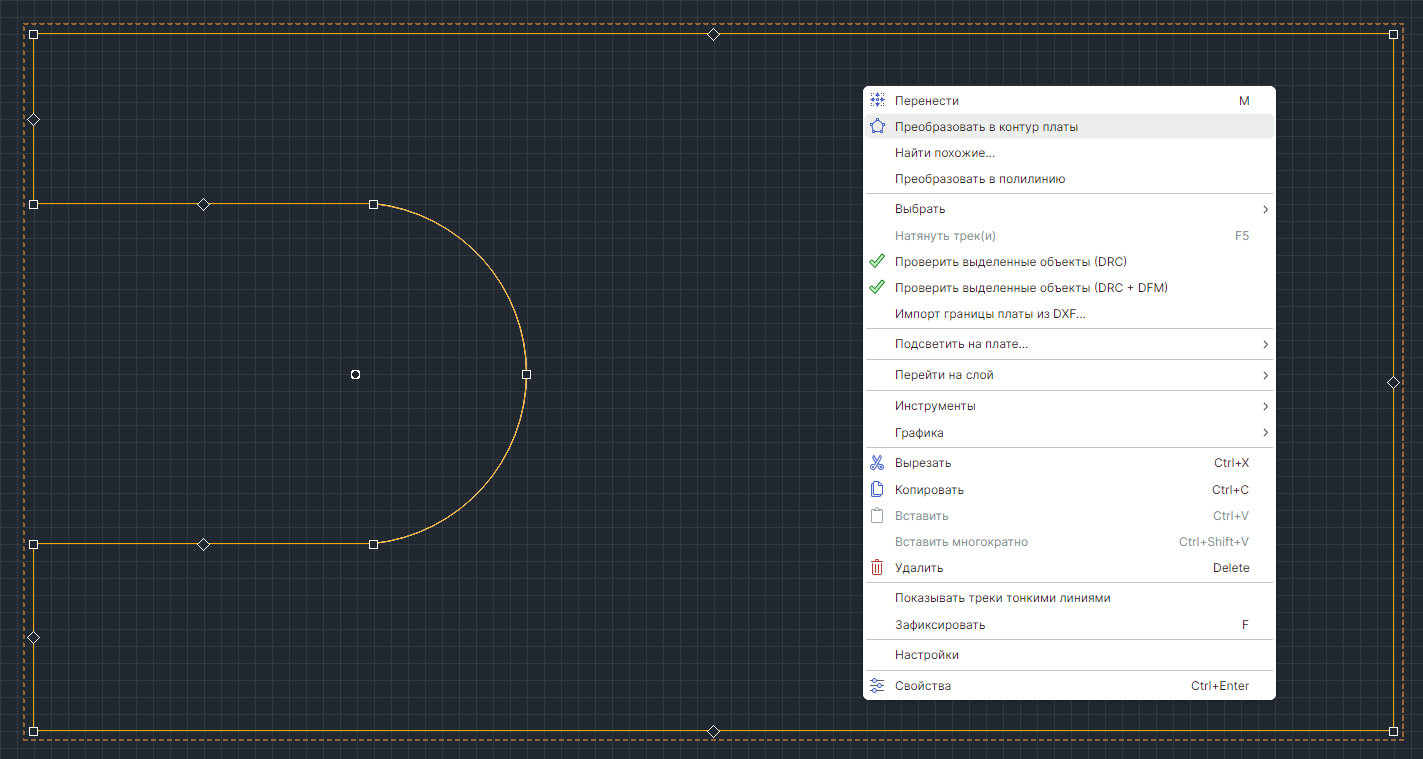This screenshot has height=759, width=1423.
Task: Choose Найти похожие from context menu
Action: [x=944, y=153]
